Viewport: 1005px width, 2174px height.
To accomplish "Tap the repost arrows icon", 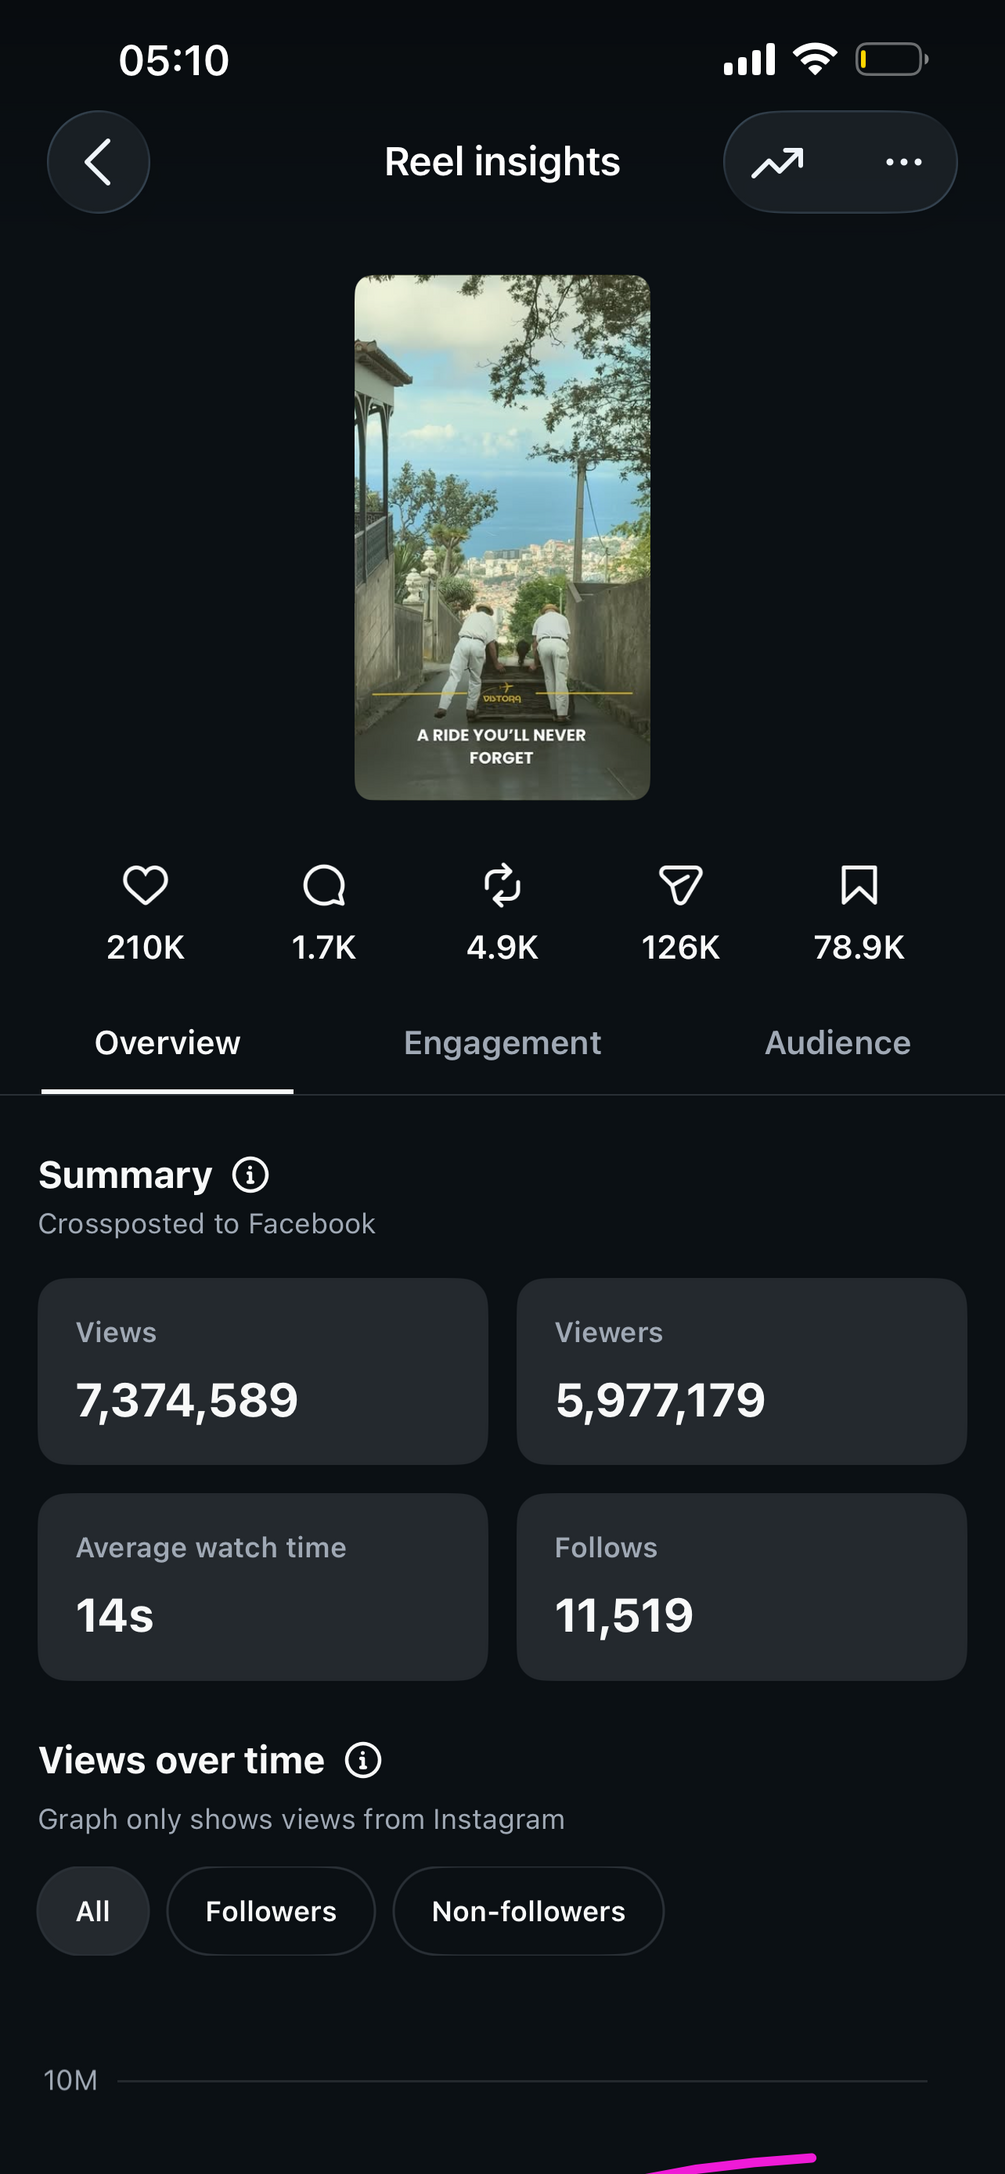I will [502, 885].
